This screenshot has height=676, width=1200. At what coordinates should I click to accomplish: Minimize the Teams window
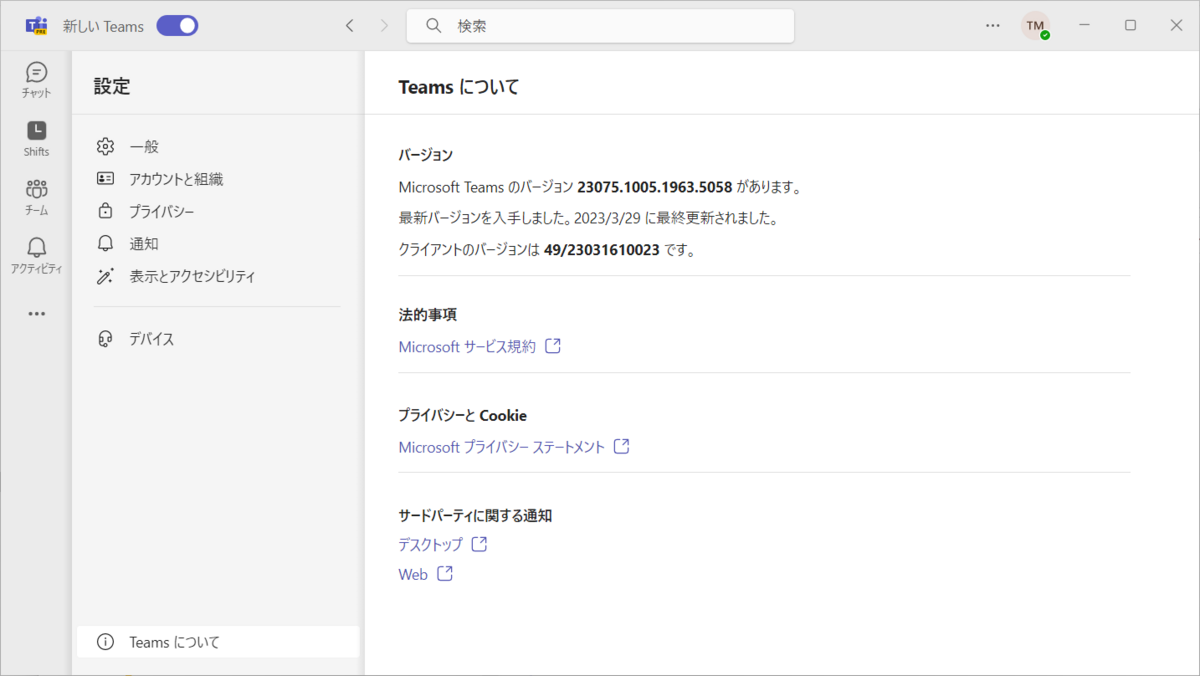1084,26
